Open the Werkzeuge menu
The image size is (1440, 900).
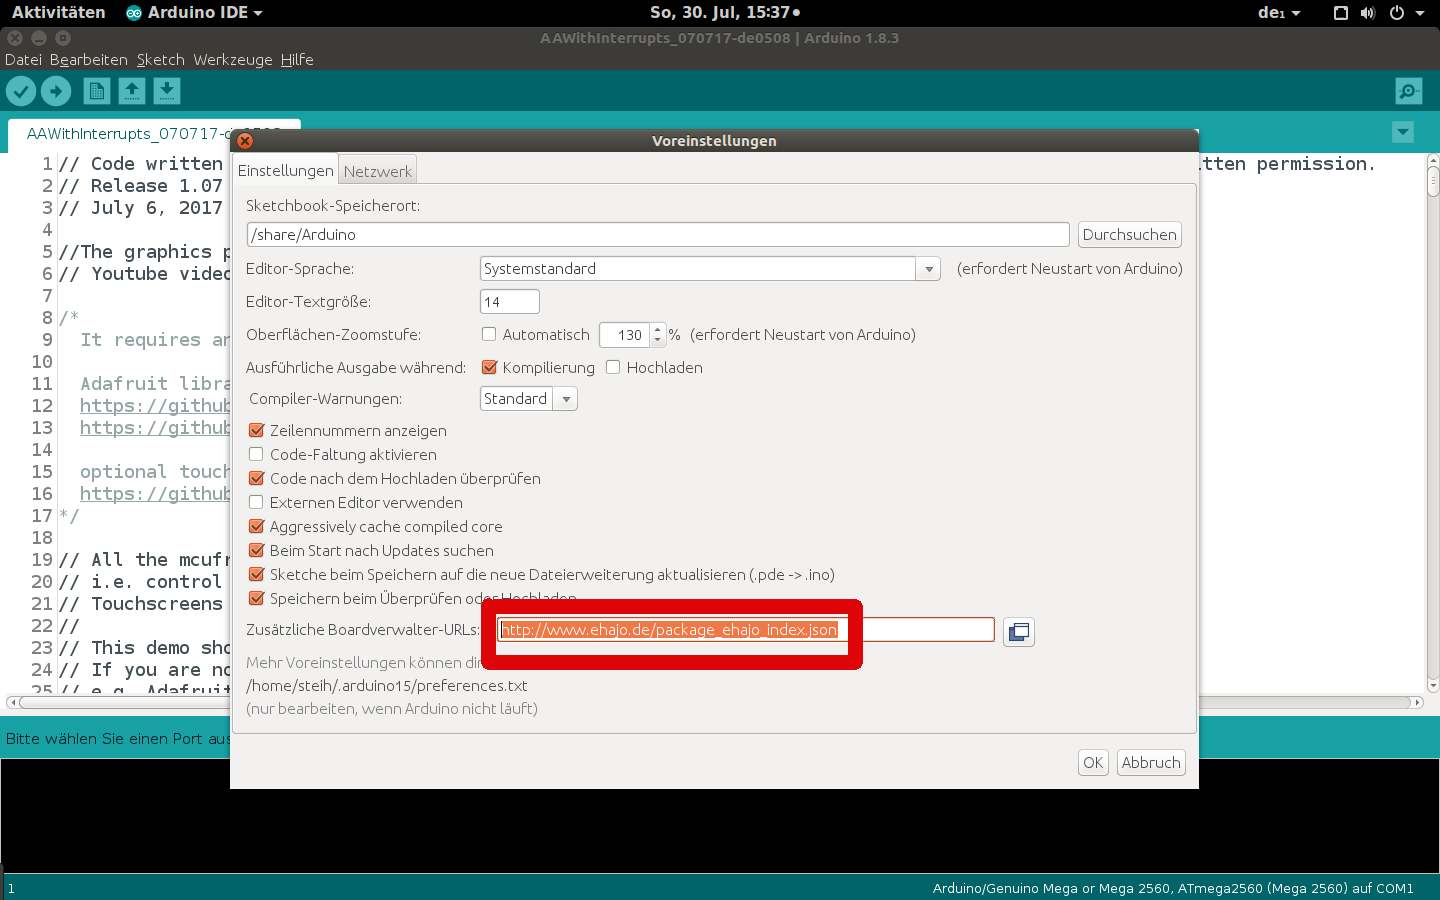point(232,60)
